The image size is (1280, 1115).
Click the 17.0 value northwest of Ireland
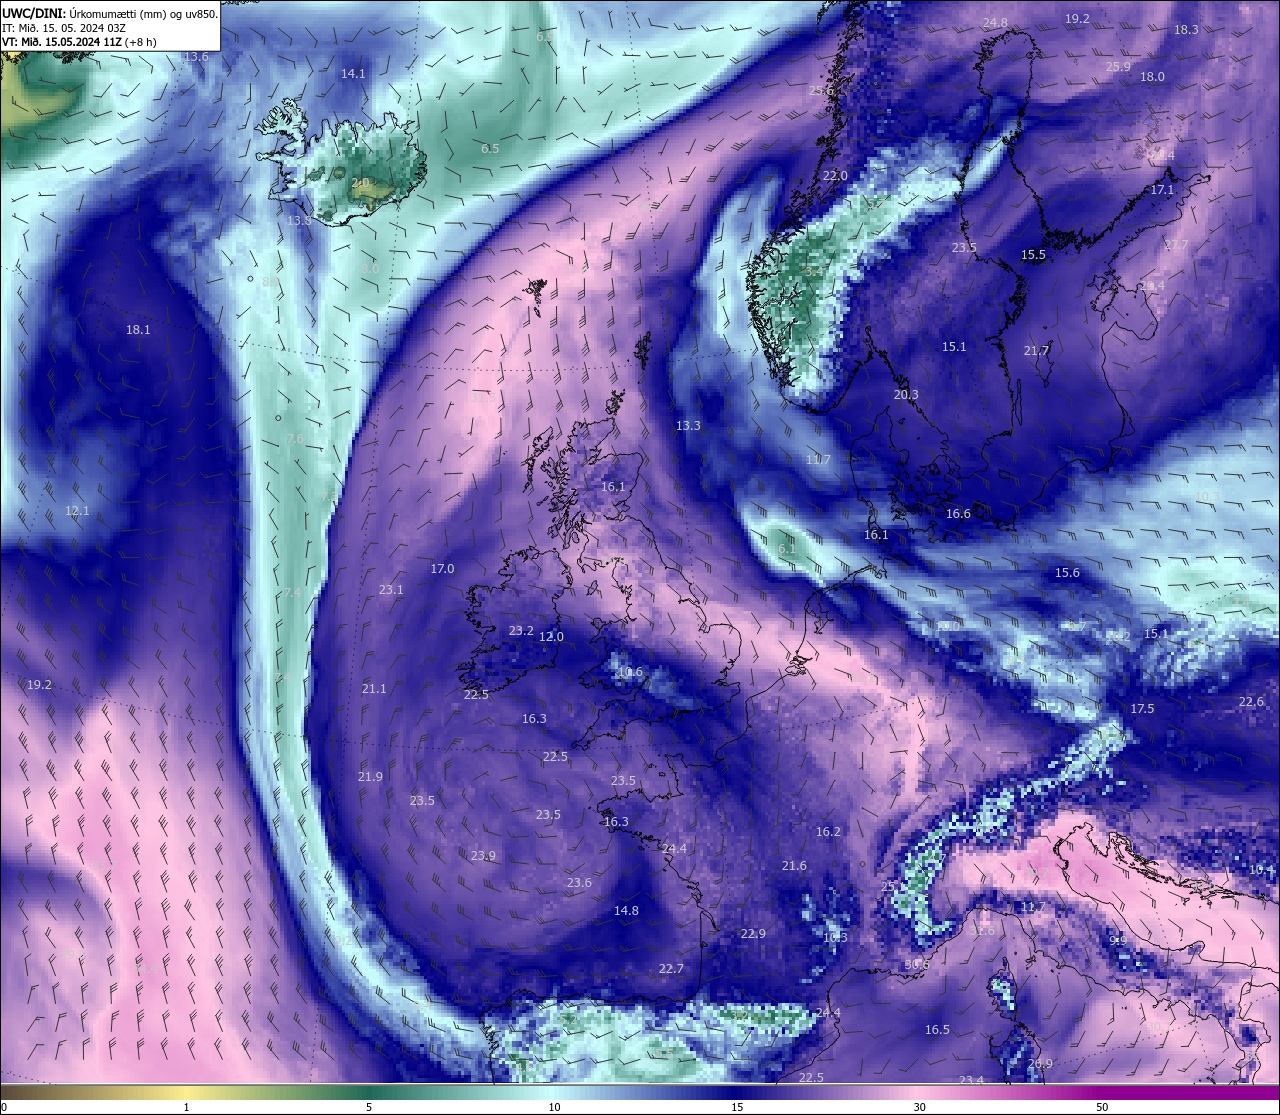click(442, 569)
